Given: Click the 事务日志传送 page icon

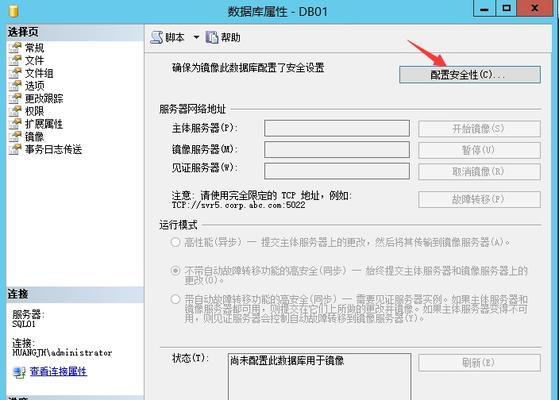Looking at the screenshot, I should [15, 149].
